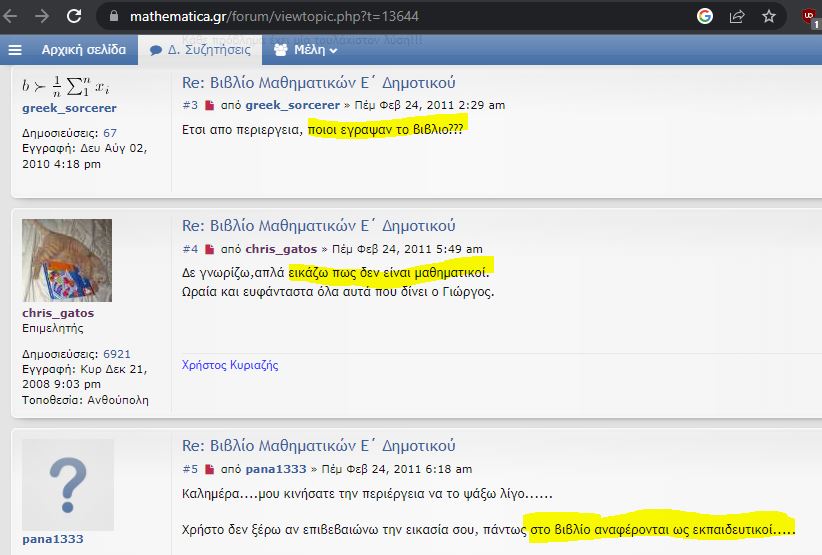This screenshot has height=555, width=822.
Task: Click the red post icon of #5
Action: pos(209,469)
